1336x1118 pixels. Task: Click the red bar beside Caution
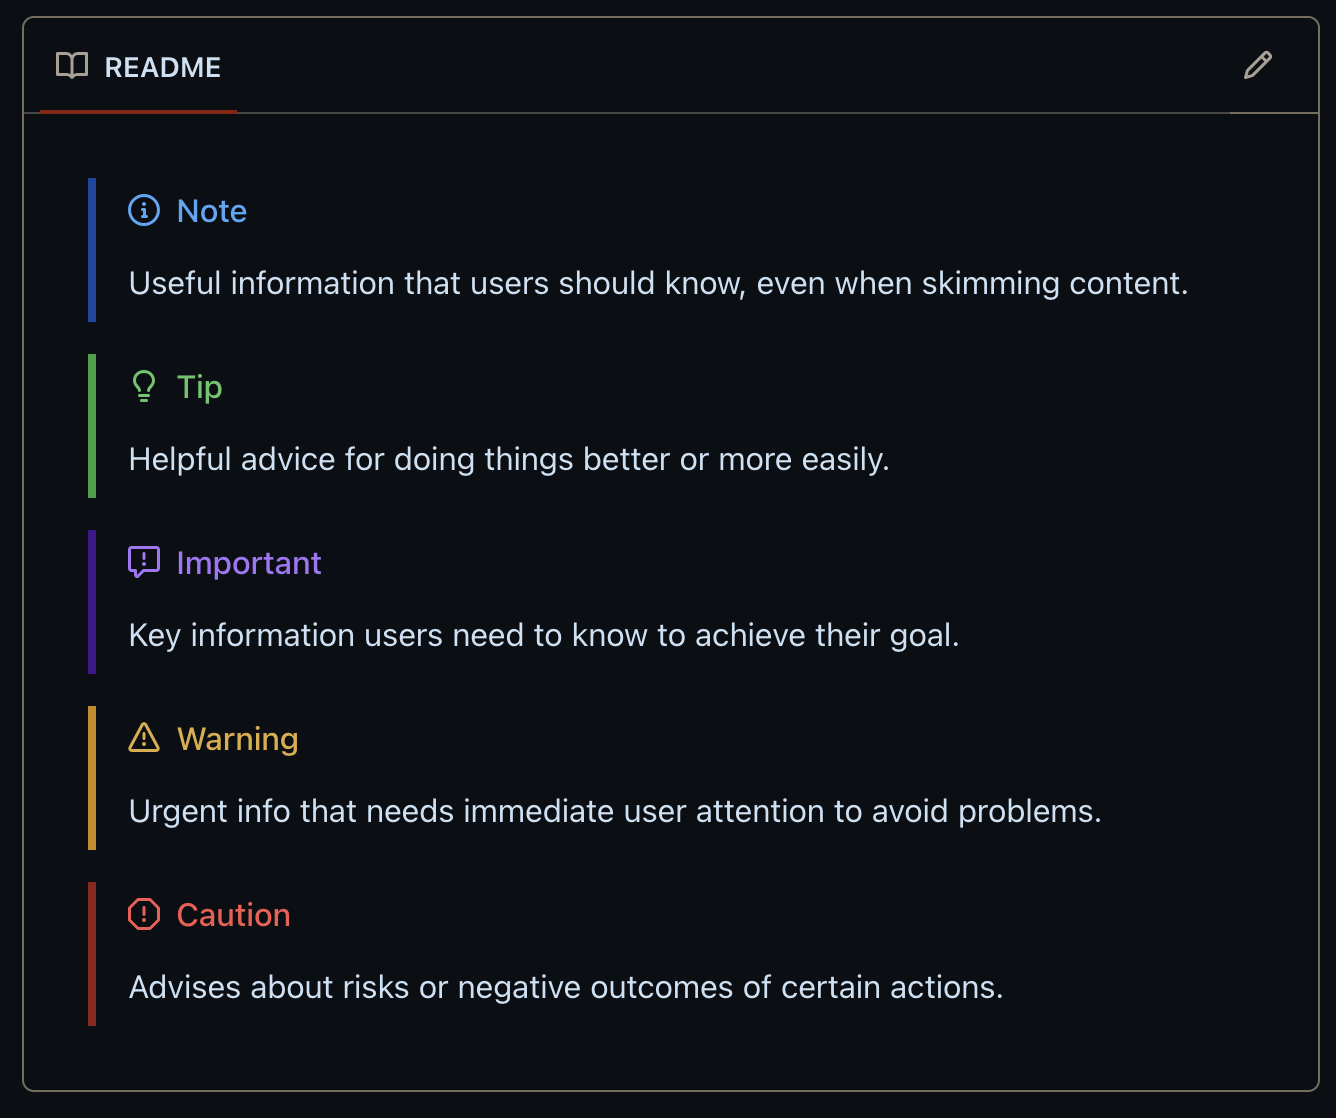[92, 954]
